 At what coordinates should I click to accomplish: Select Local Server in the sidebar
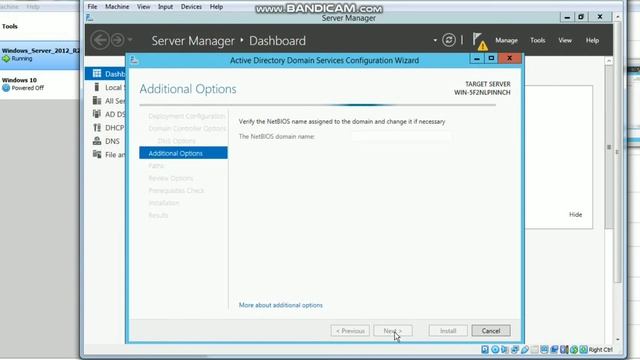pos(105,87)
